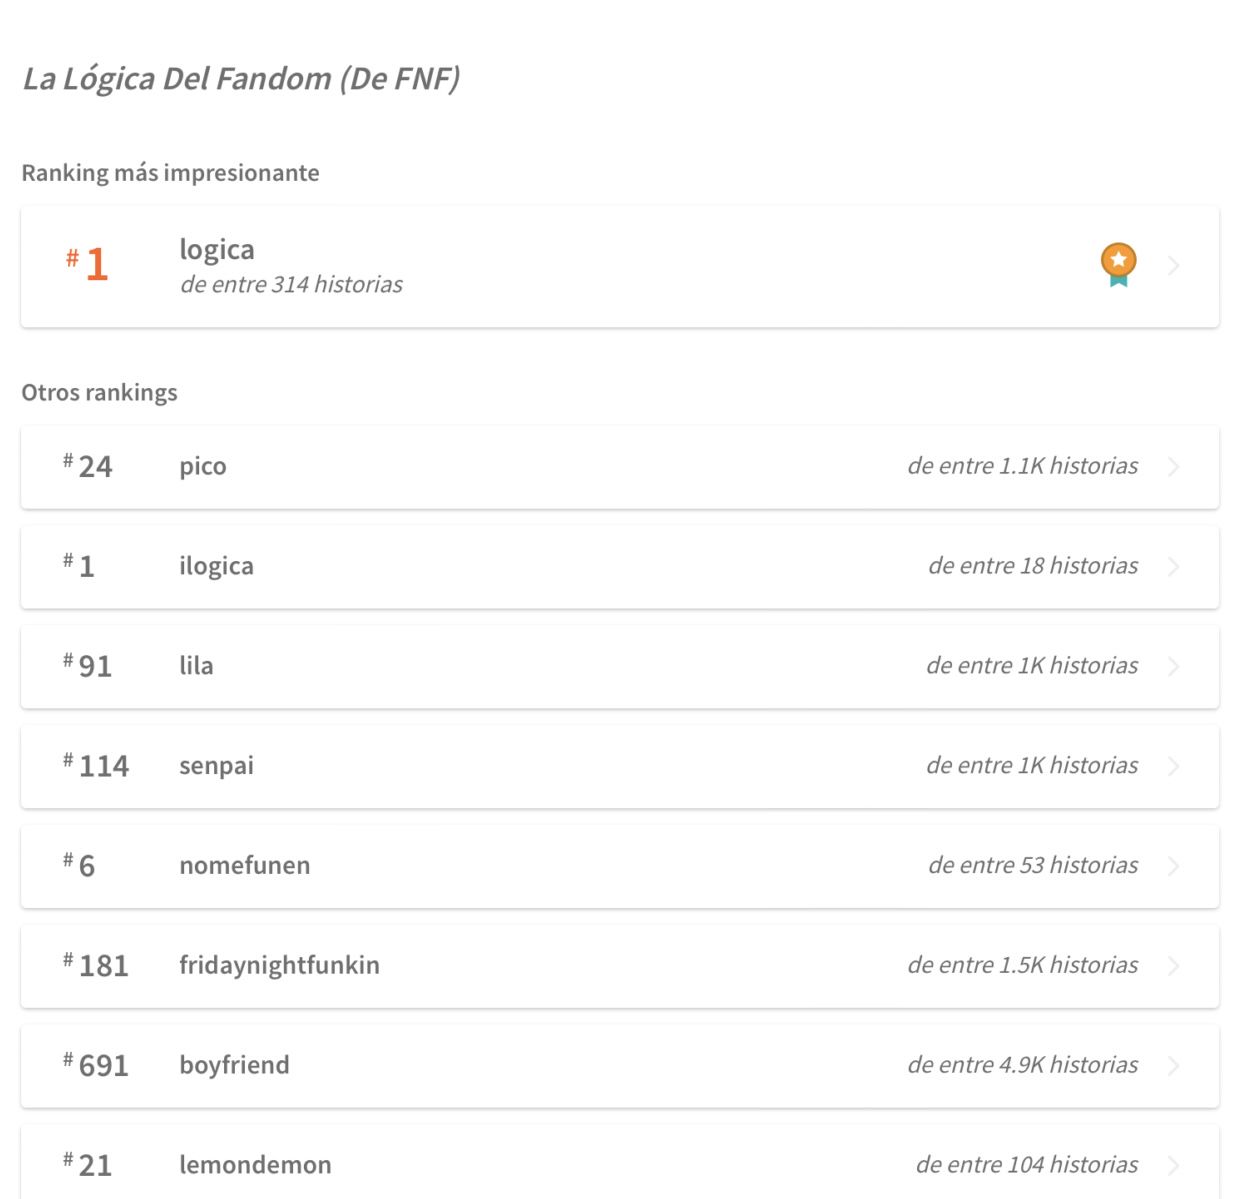The image size is (1245, 1199).
Task: Tap the senpai row chevron arrow
Action: 1174,767
